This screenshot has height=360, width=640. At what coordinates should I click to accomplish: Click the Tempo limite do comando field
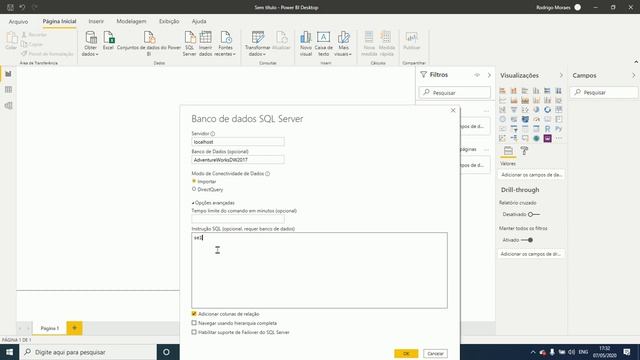(238, 219)
